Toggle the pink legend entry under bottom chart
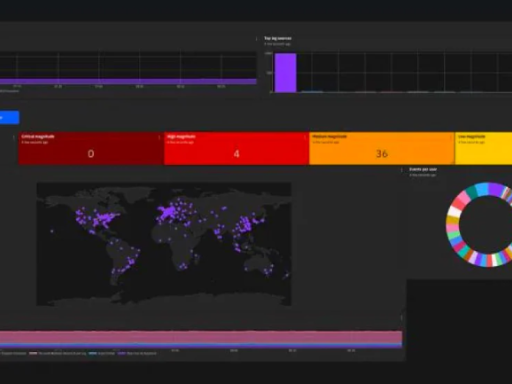The image size is (512, 384). [57, 353]
